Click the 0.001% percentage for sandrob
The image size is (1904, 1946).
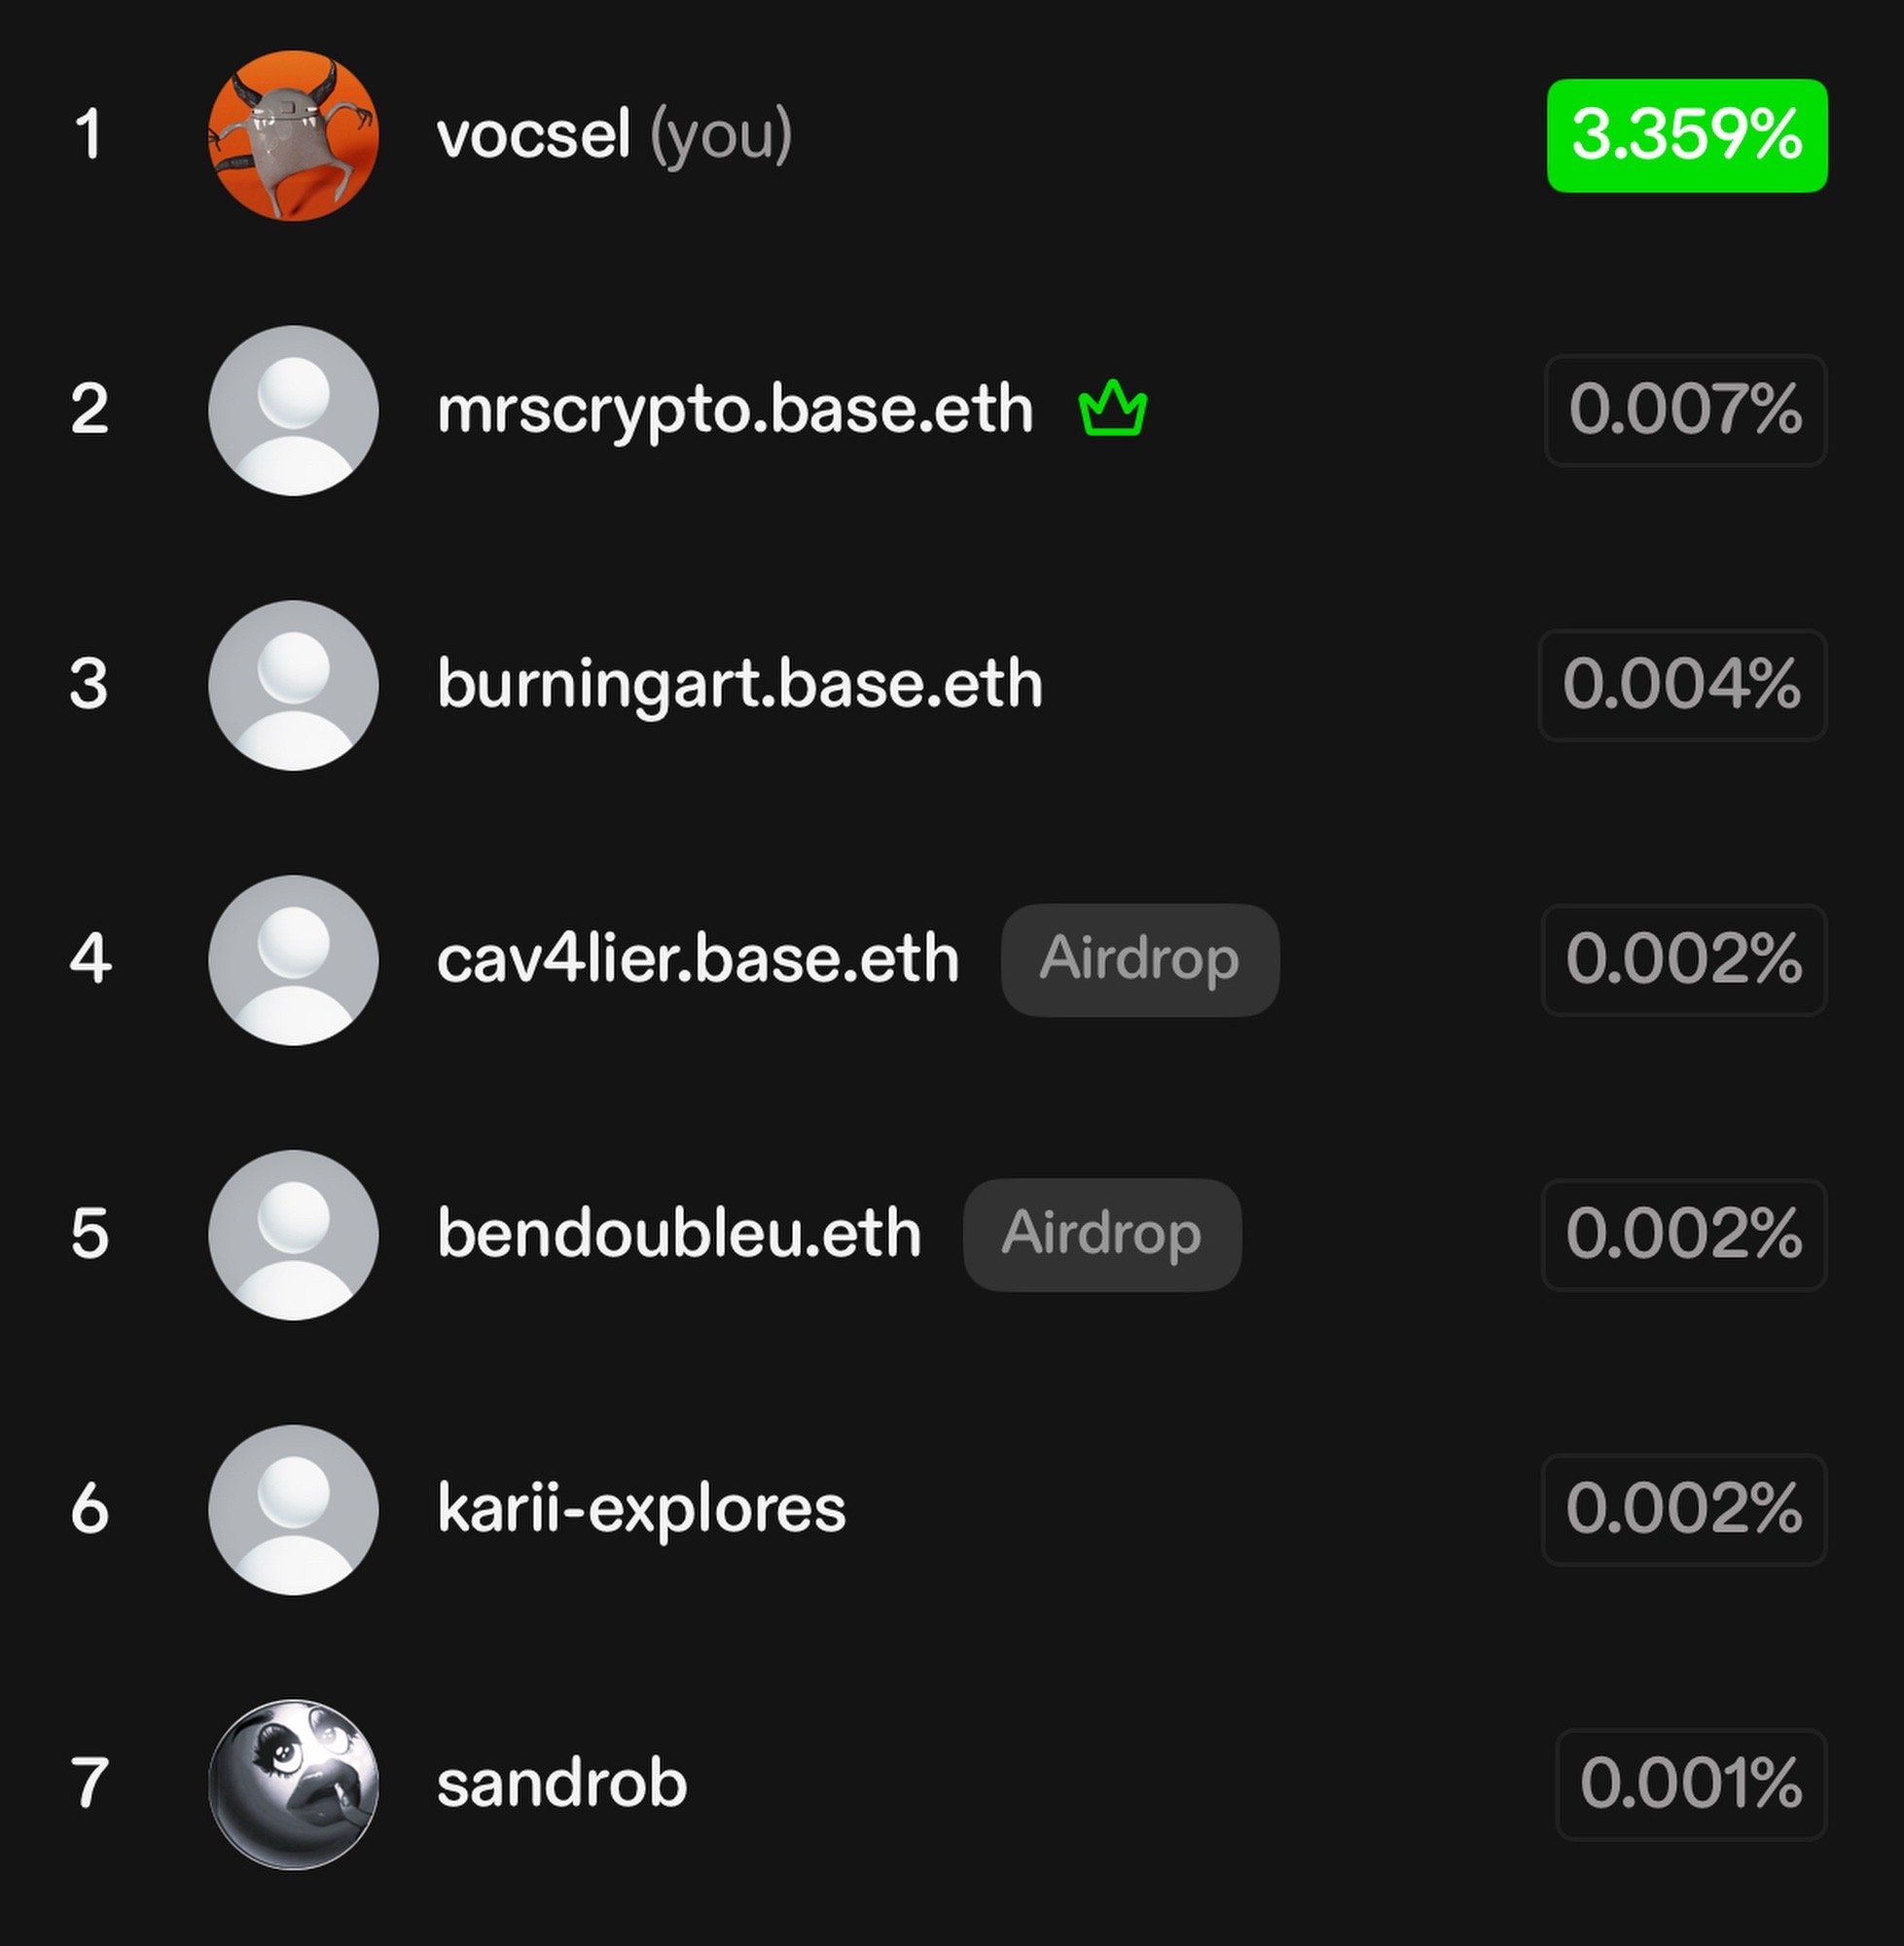pyautogui.click(x=1692, y=1784)
